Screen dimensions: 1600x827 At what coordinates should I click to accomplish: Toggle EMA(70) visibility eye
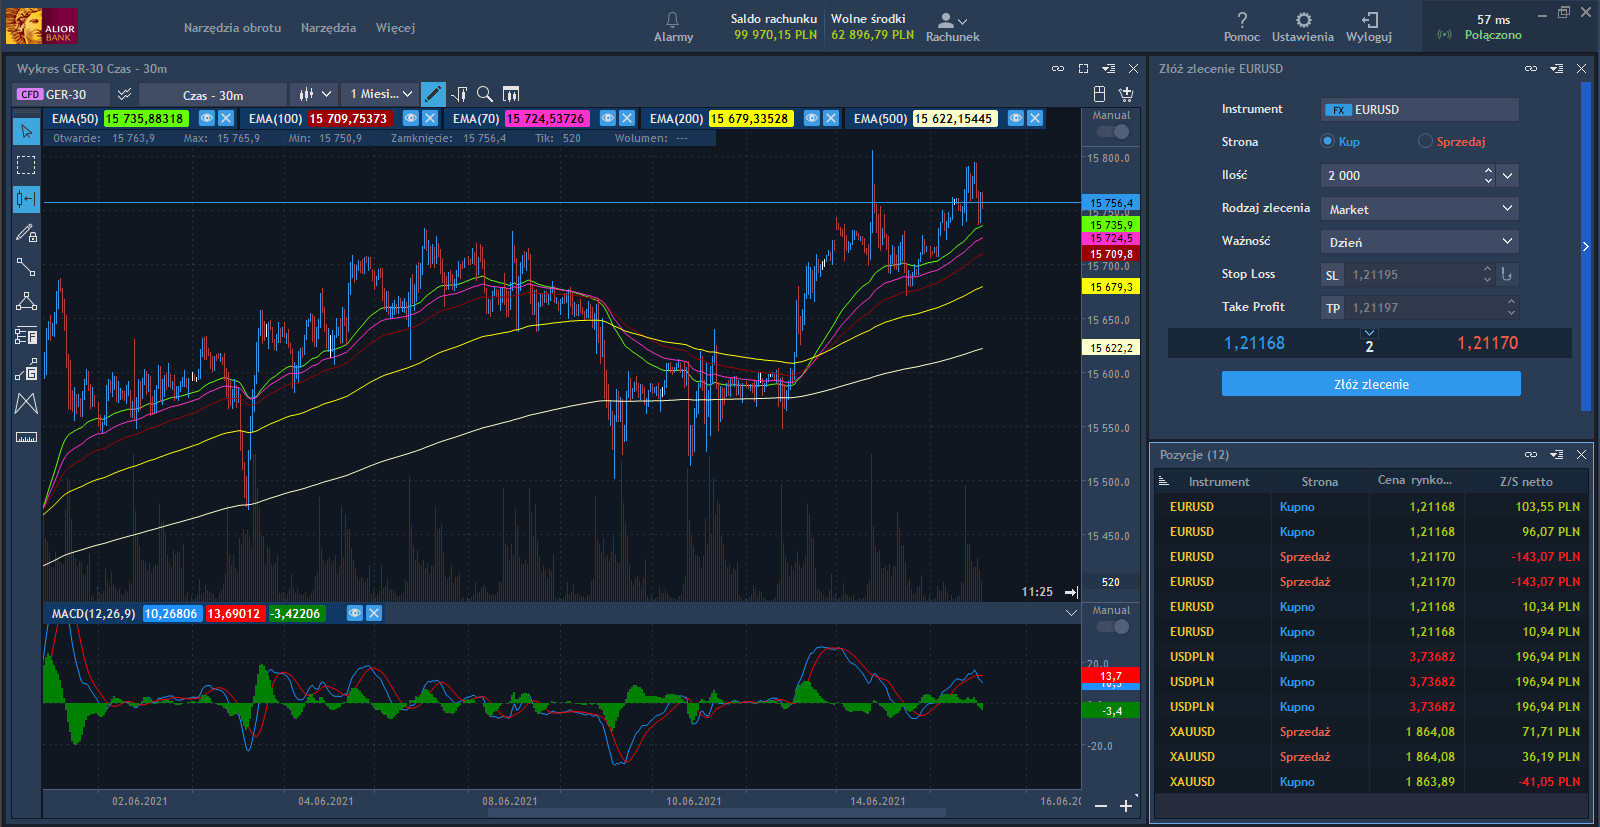pyautogui.click(x=608, y=118)
